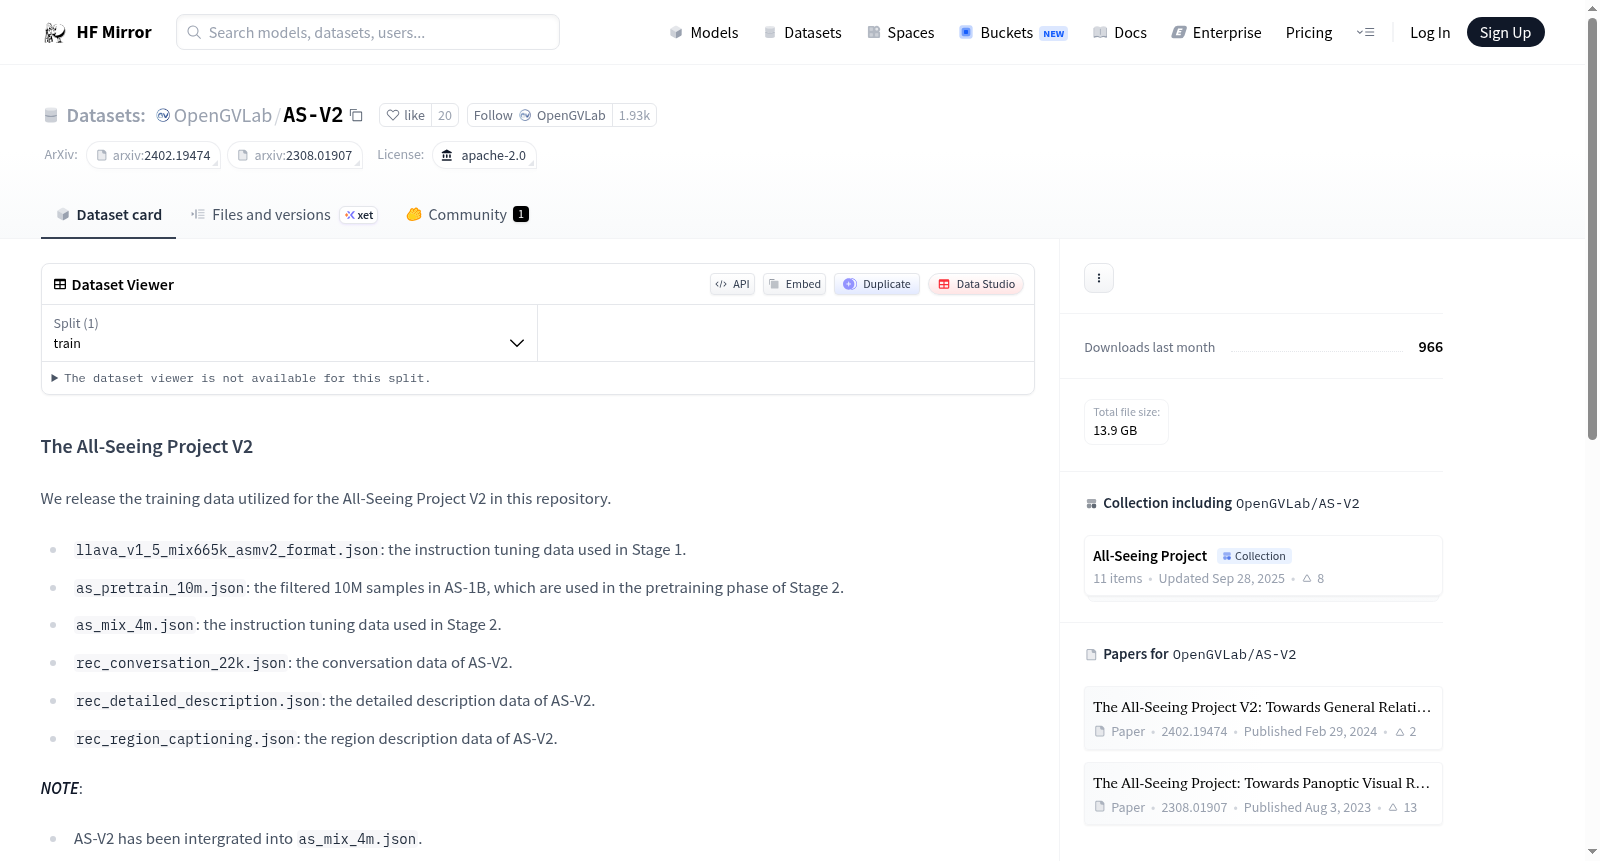
Task: Click the rec_conversation_22k.json file name
Action: point(181,663)
